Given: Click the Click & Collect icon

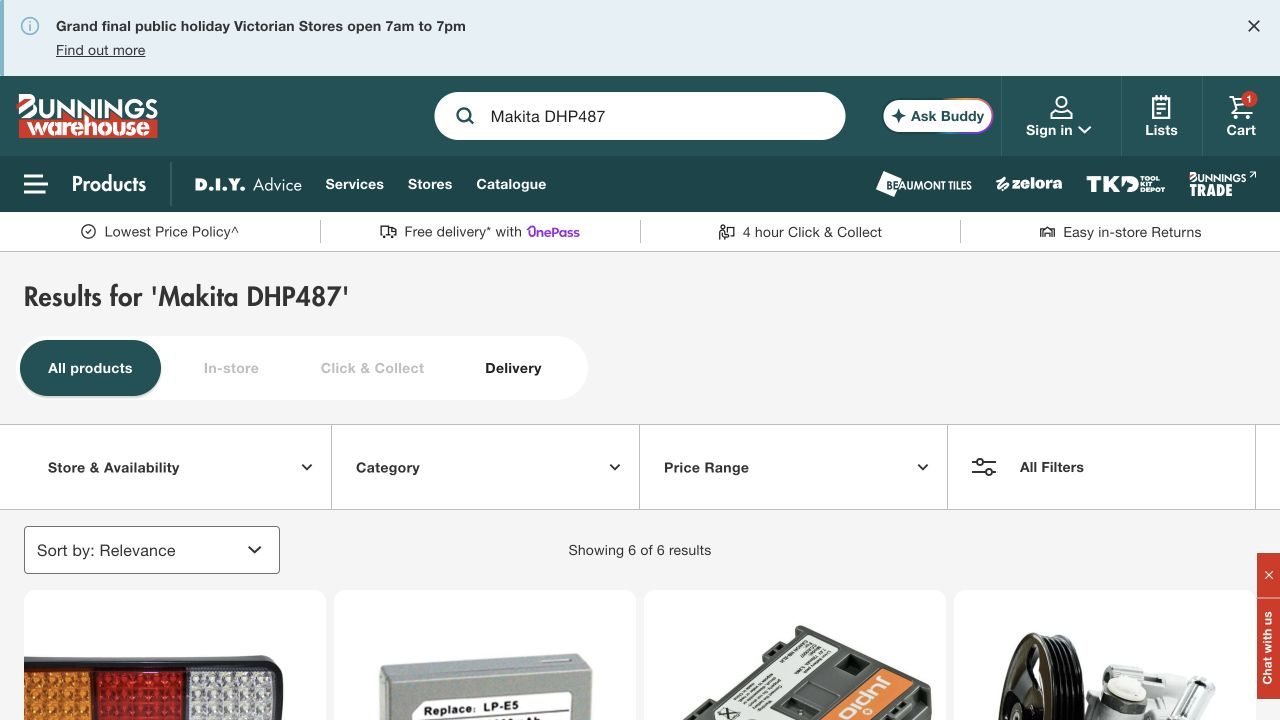Looking at the screenshot, I should pyautogui.click(x=727, y=232).
